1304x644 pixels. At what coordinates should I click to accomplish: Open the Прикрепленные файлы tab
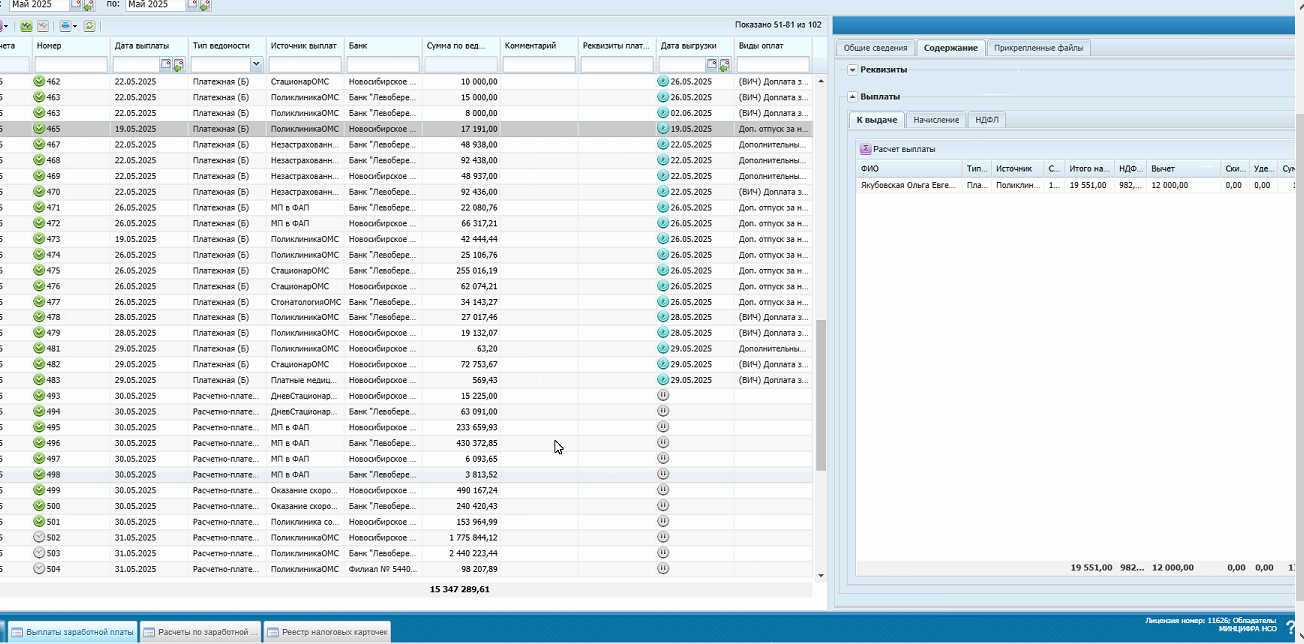[1037, 48]
